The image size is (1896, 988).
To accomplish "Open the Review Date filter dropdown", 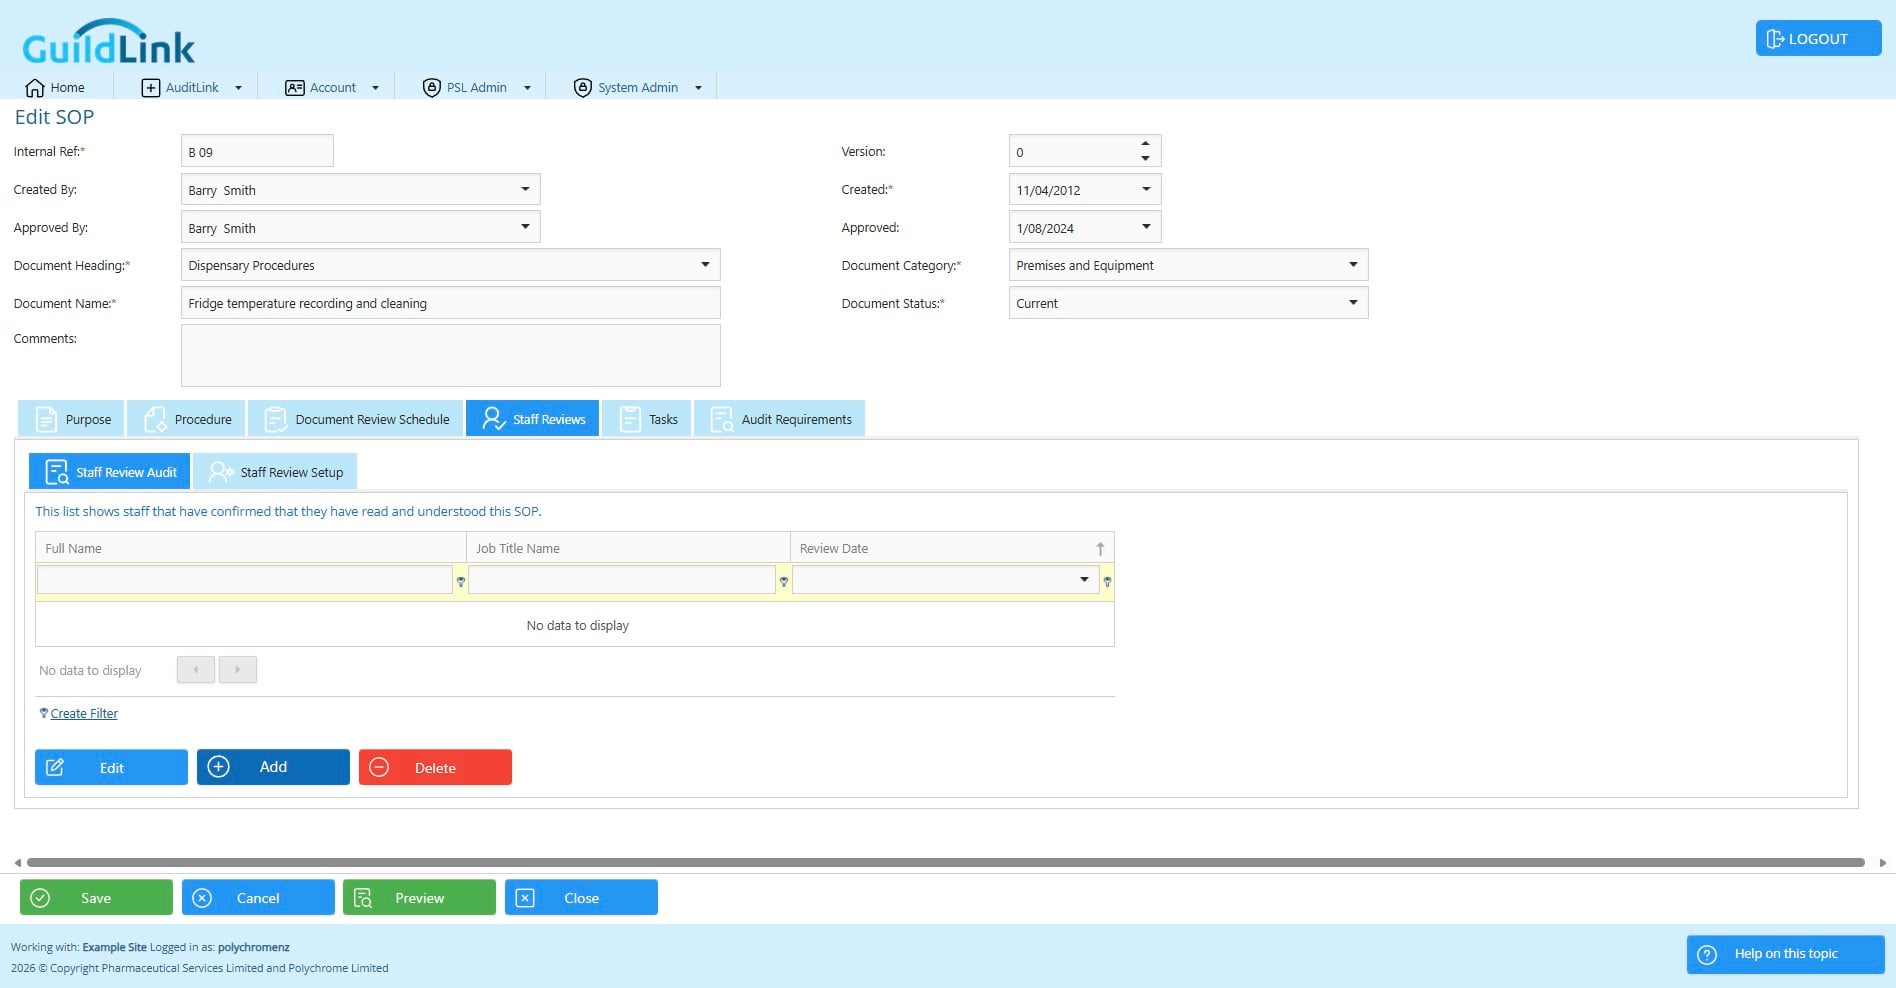I will [1084, 580].
